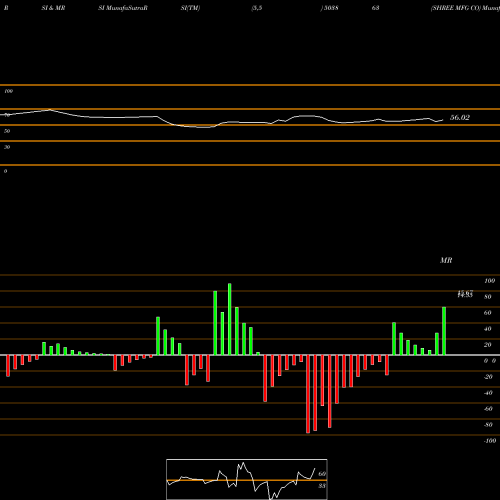The width and height of the screenshot is (500, 500).
Task: Click the last green bar of the histogram
Action: tap(444, 331)
